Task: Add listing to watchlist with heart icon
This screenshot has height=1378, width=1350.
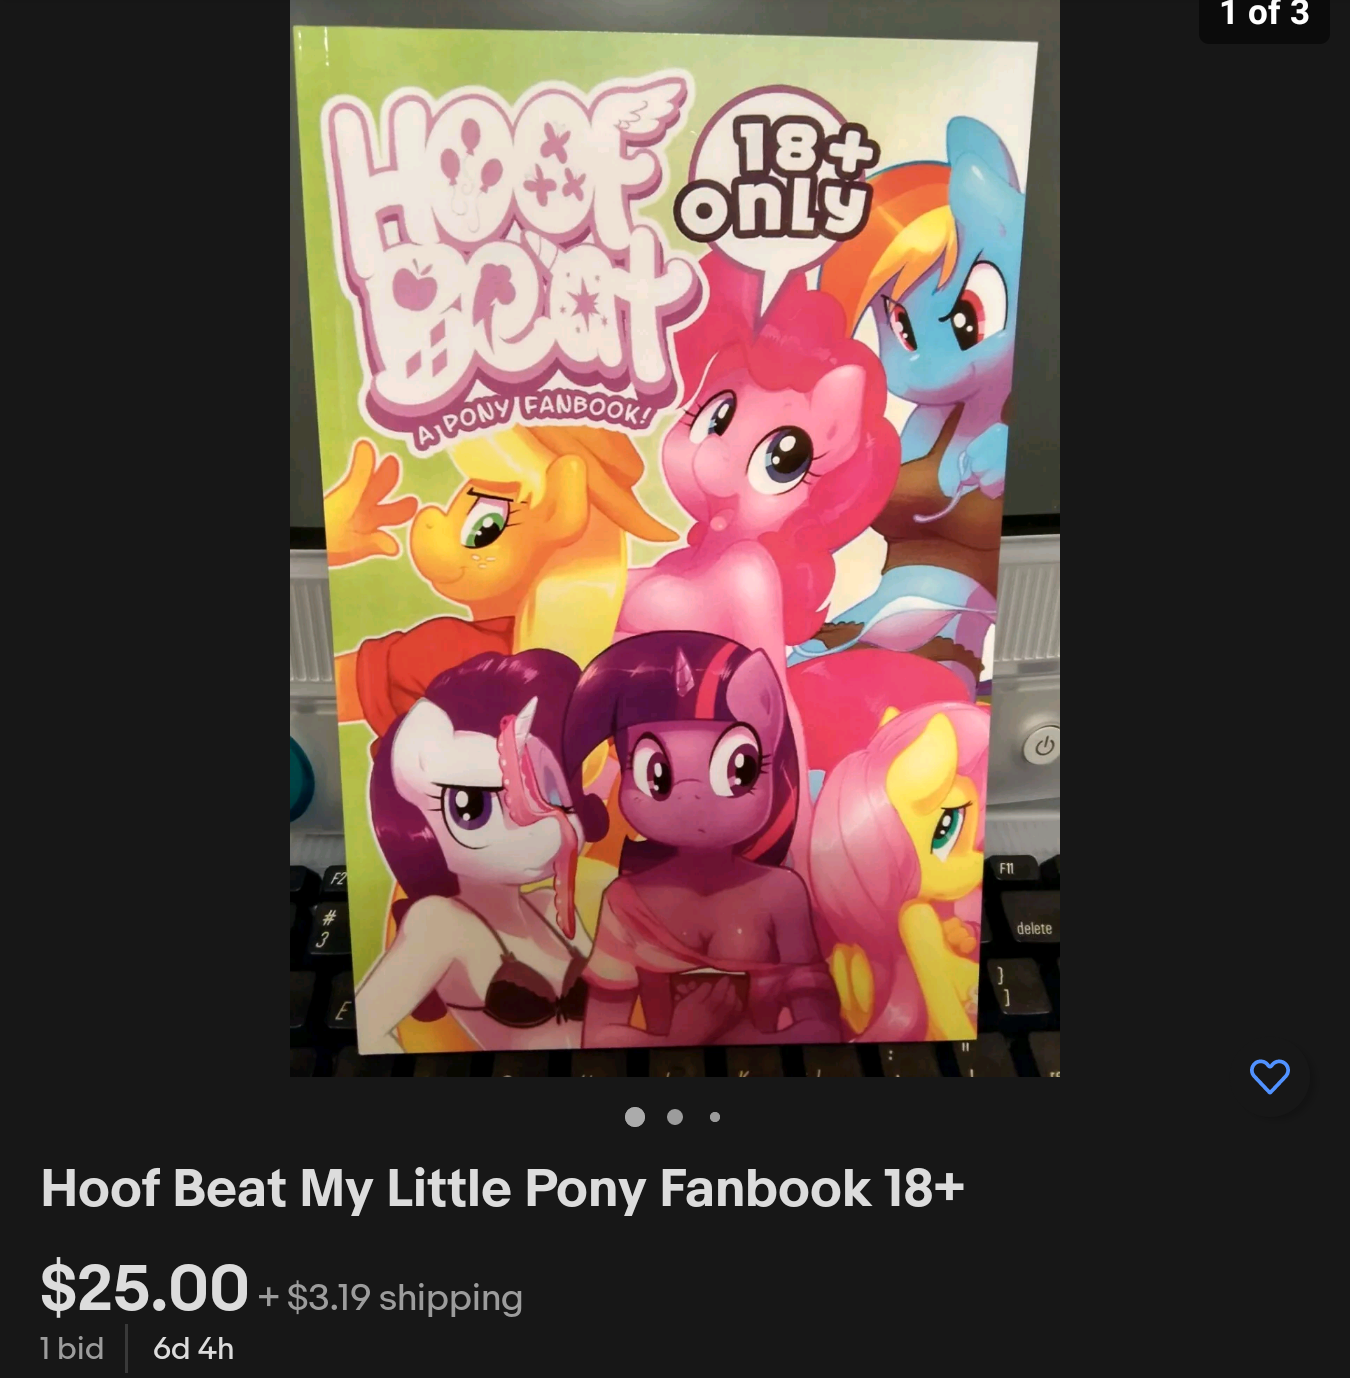Action: pos(1269,1076)
